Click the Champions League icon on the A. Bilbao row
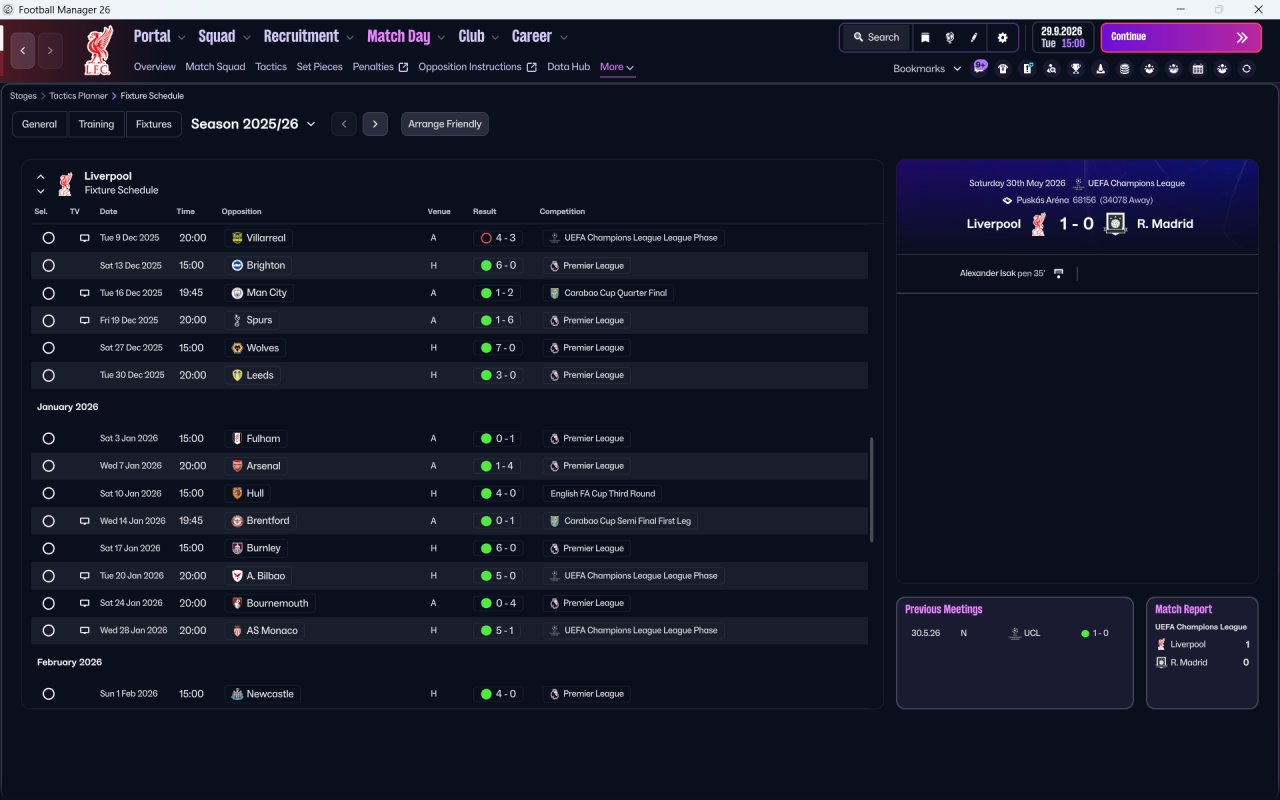Viewport: 1280px width, 800px height. point(554,576)
